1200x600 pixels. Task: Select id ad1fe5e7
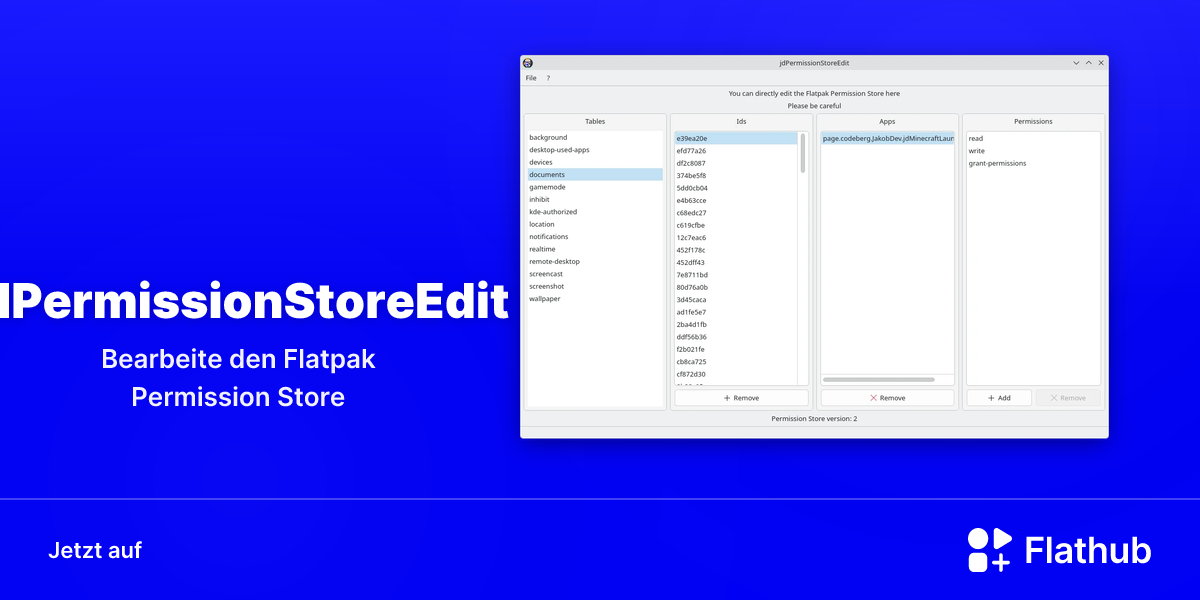[x=736, y=312]
